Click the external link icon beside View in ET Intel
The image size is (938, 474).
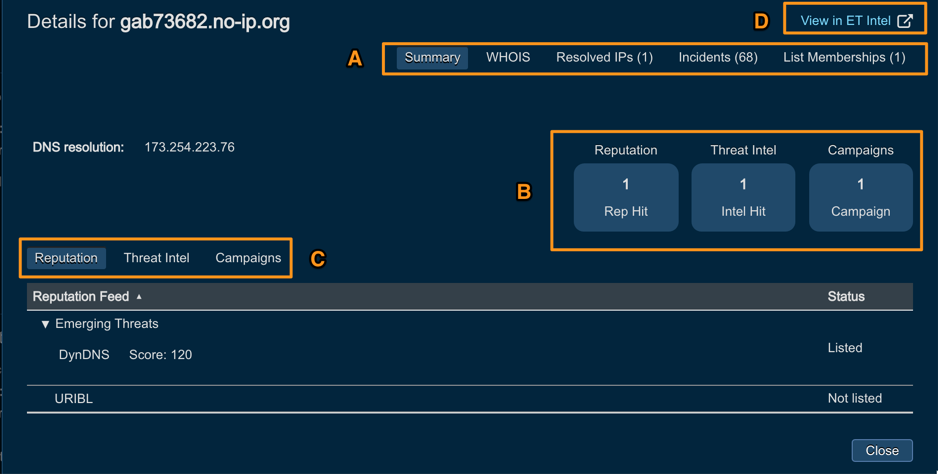tap(905, 21)
